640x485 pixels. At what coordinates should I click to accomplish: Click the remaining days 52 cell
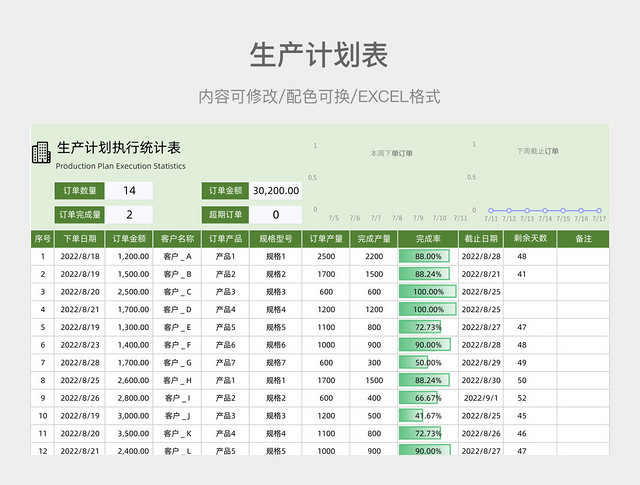(x=530, y=398)
